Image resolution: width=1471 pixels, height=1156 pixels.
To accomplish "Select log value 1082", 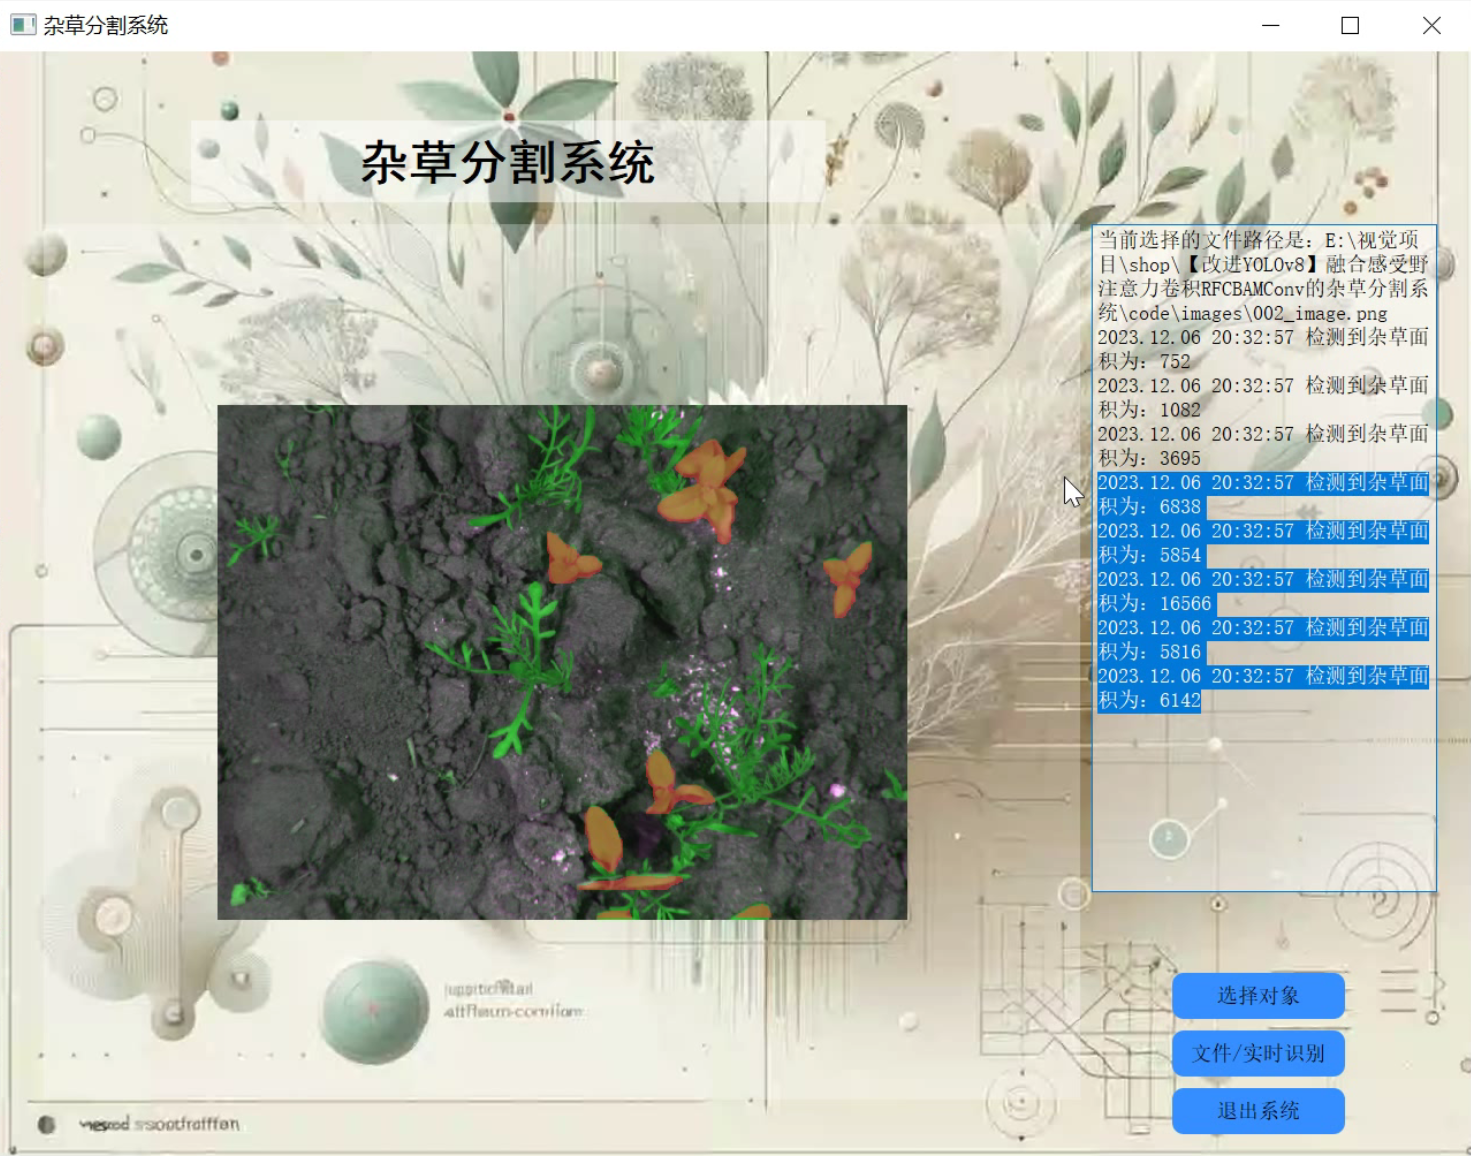I will 1180,410.
